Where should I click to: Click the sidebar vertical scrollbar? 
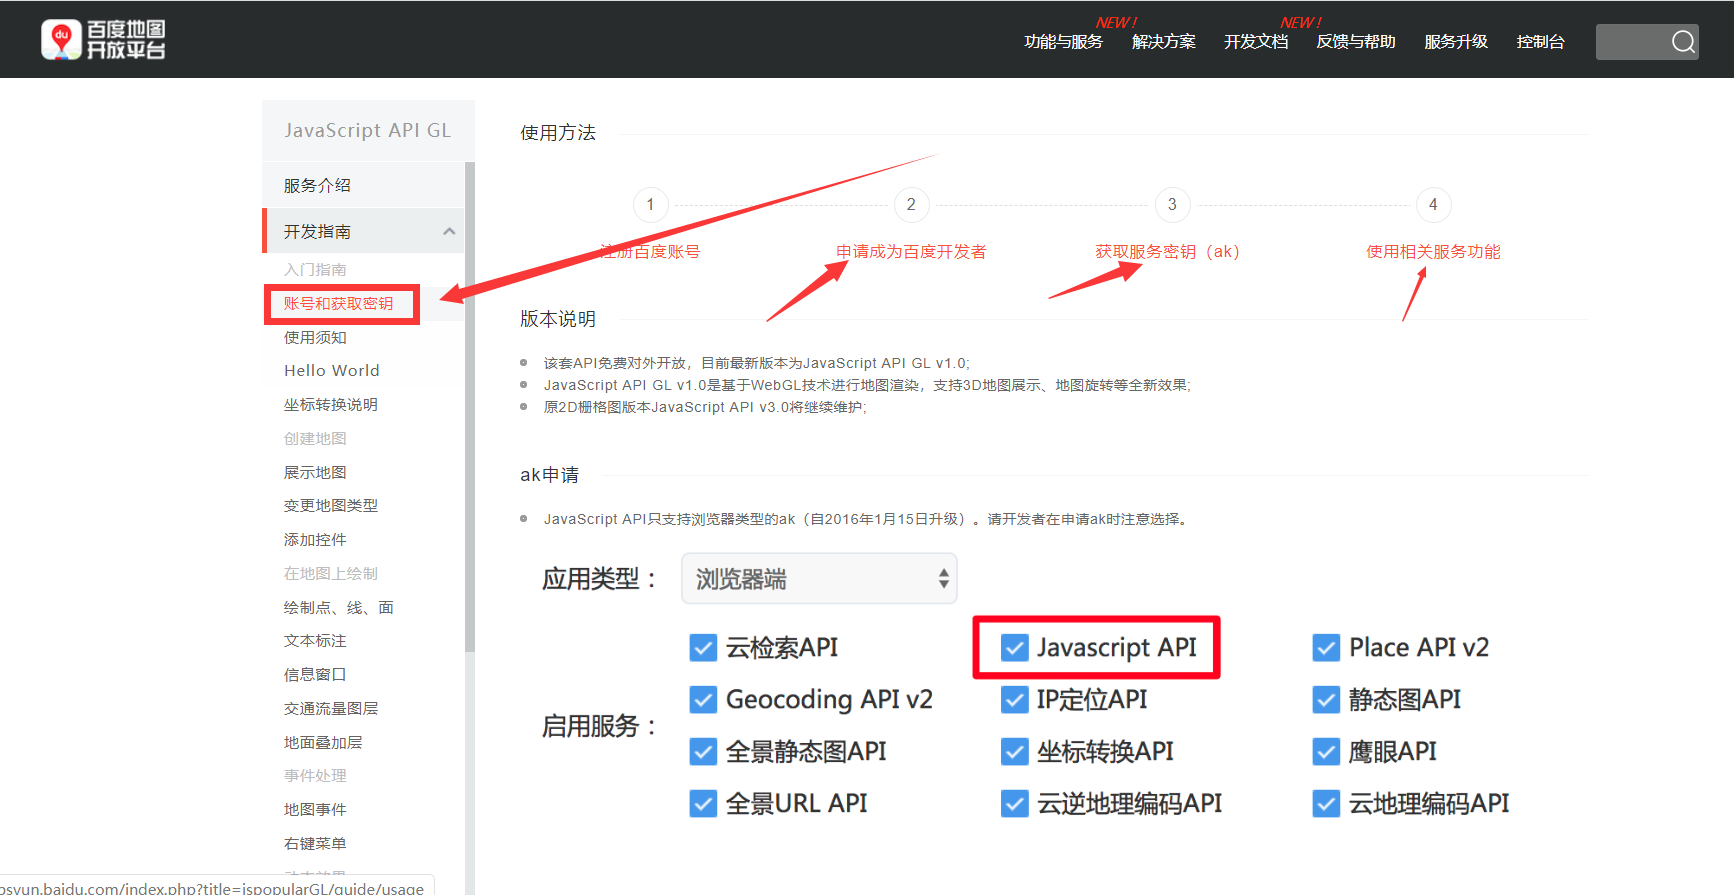(x=470, y=406)
